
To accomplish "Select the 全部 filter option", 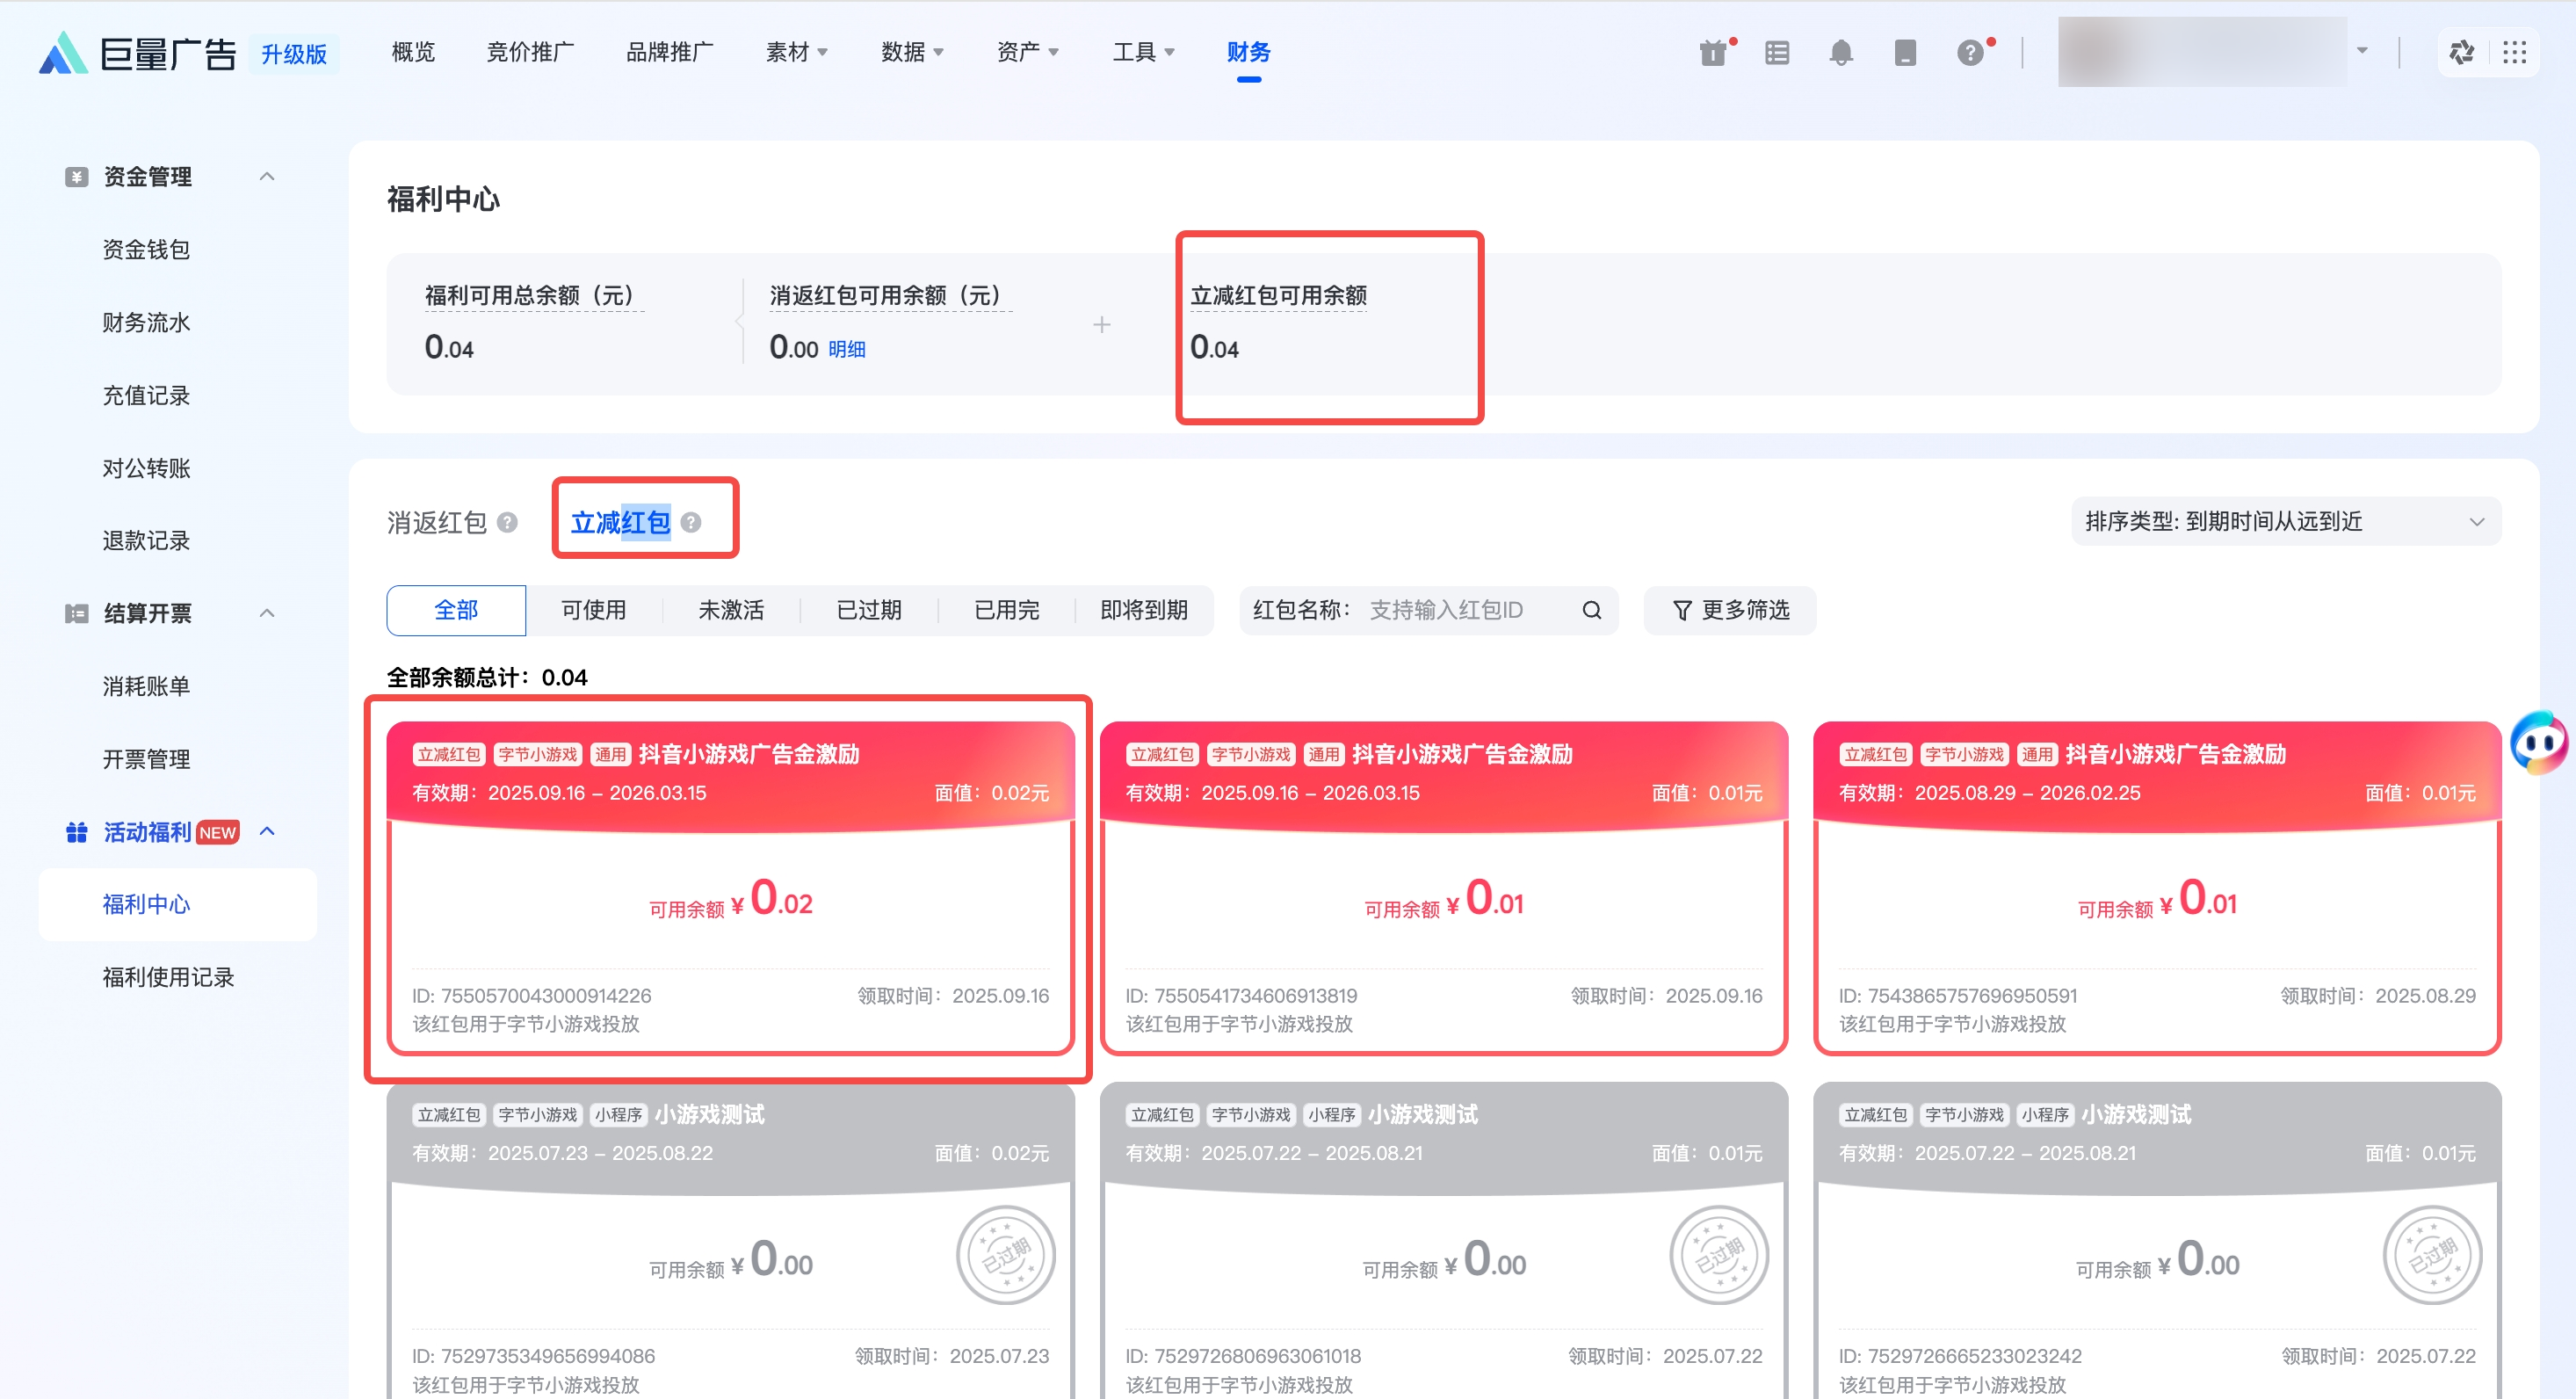I will tap(456, 610).
